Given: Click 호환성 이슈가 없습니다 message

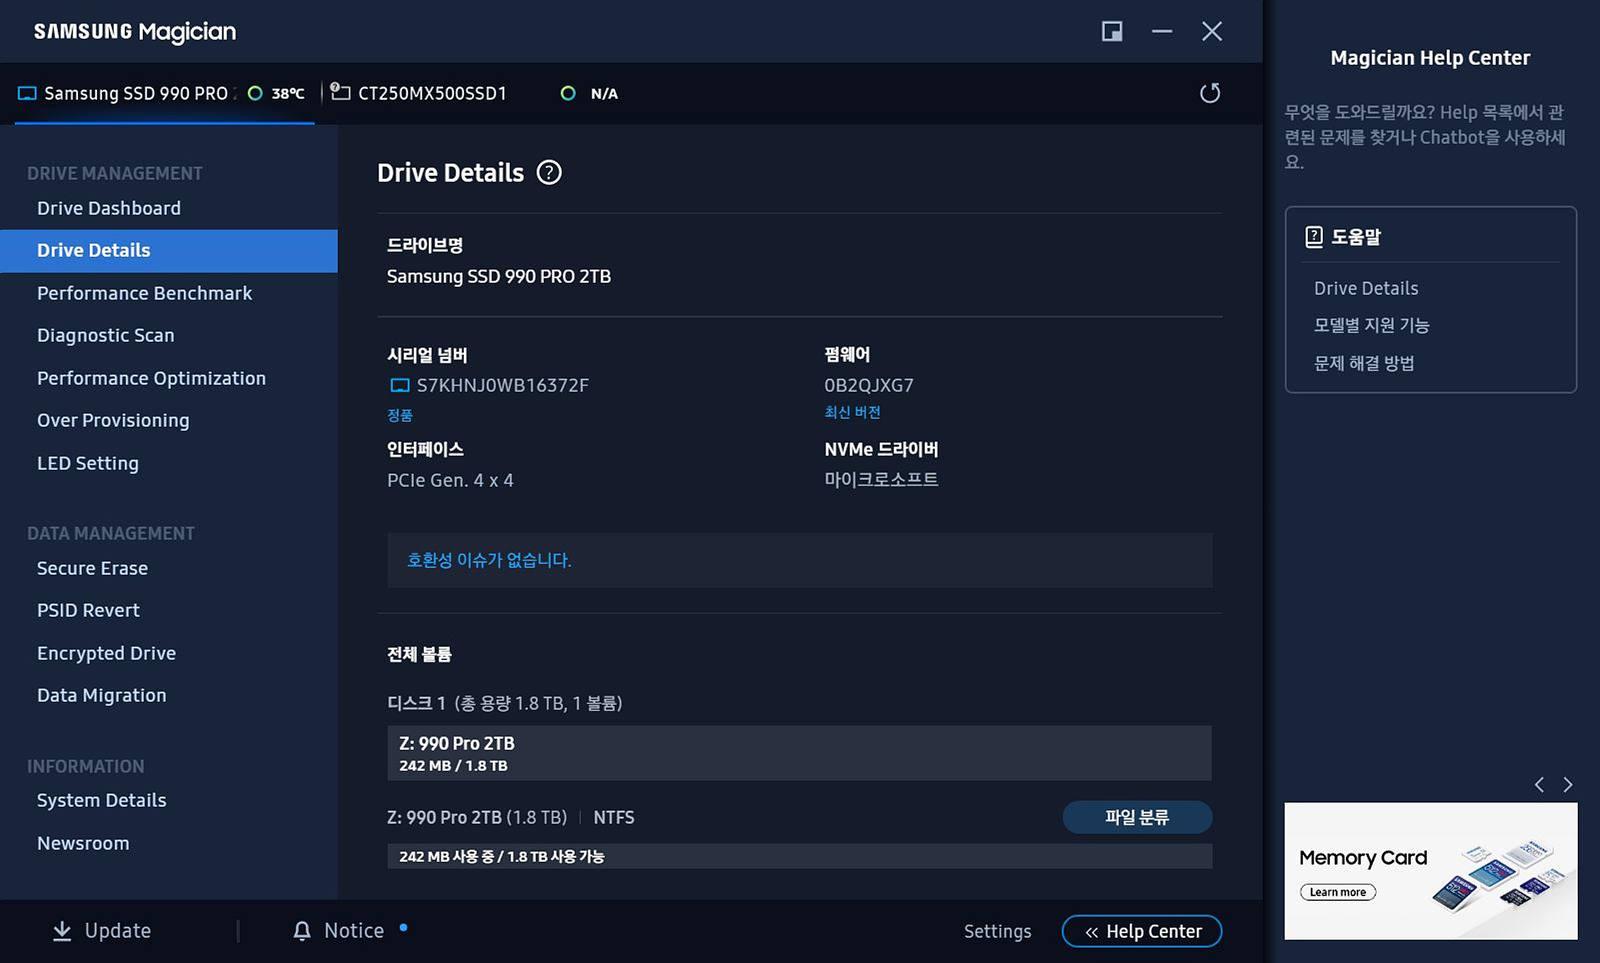Looking at the screenshot, I should click(x=489, y=560).
